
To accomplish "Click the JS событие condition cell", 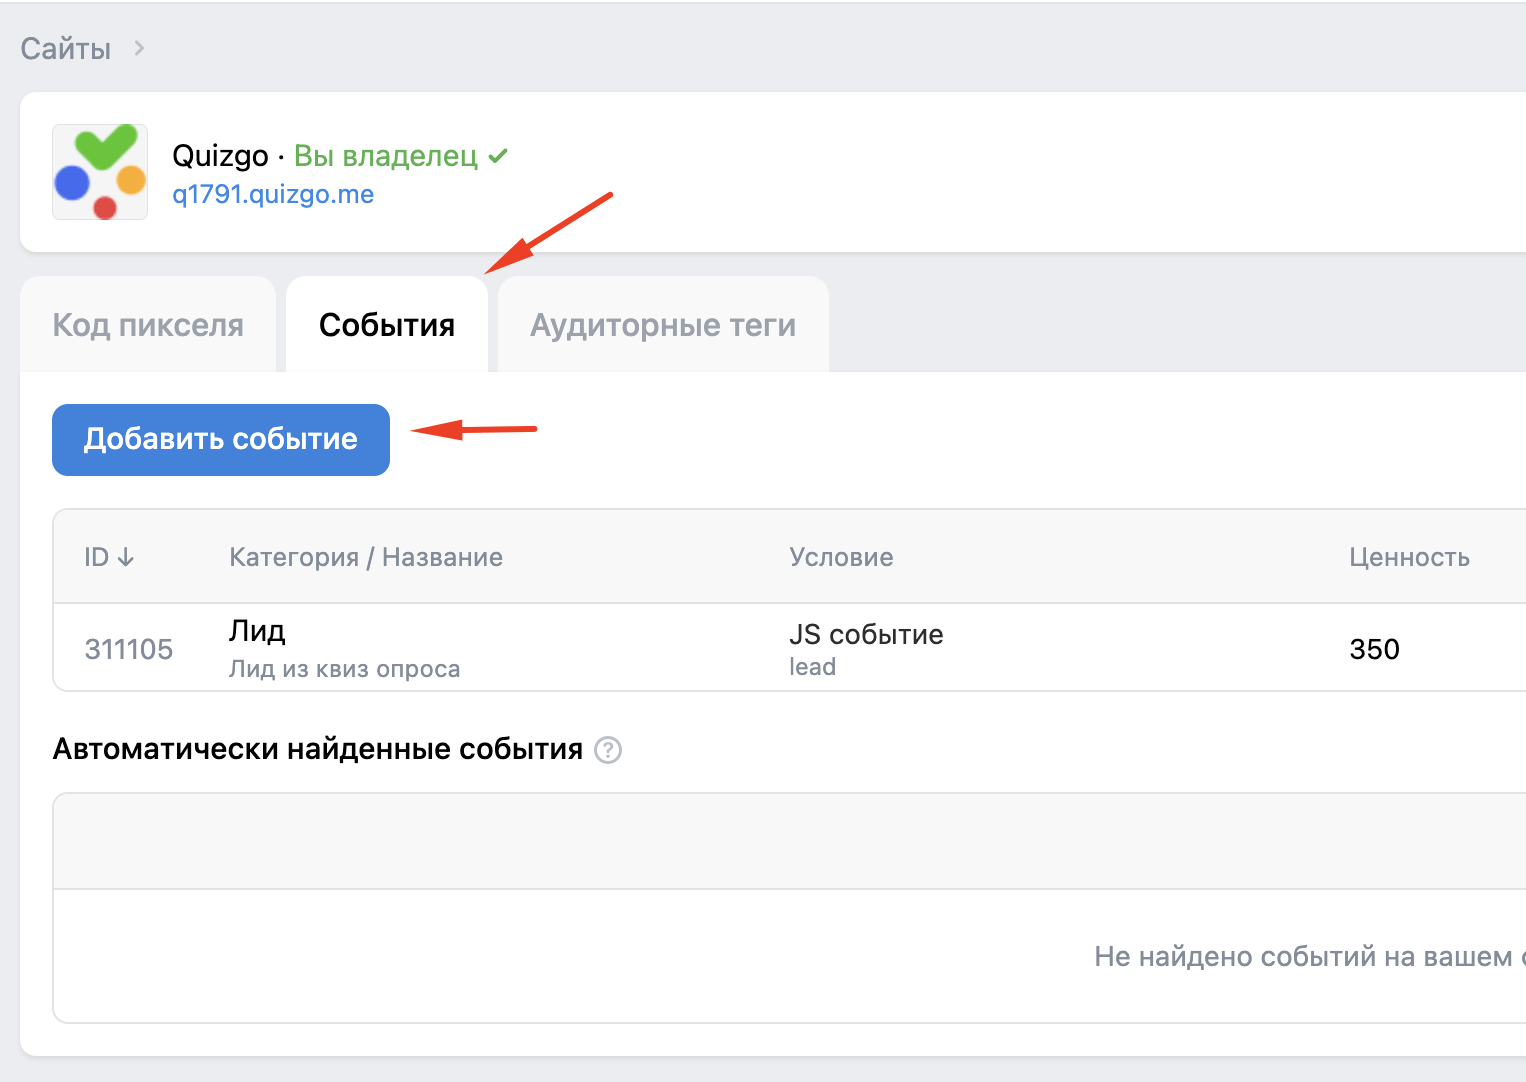I will click(866, 634).
